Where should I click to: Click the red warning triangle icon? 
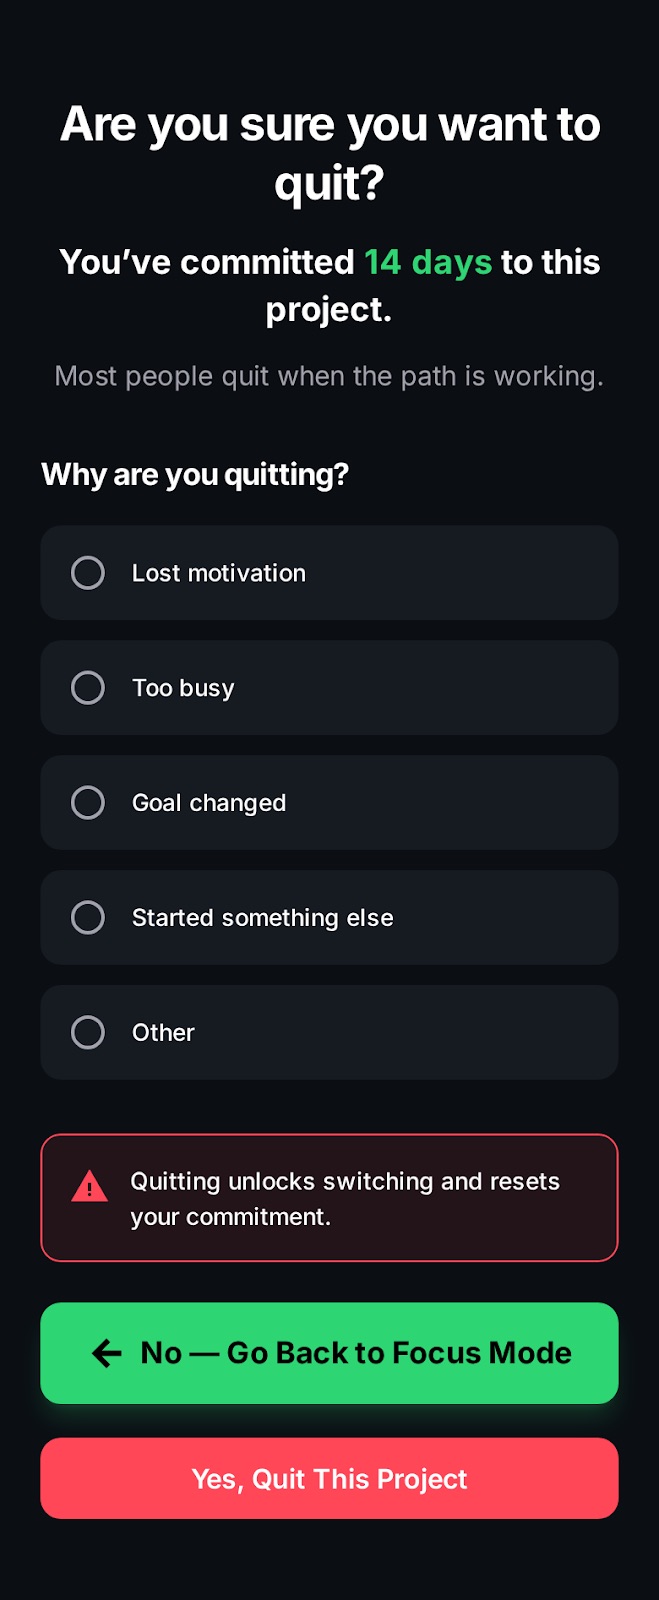pyautogui.click(x=89, y=1186)
